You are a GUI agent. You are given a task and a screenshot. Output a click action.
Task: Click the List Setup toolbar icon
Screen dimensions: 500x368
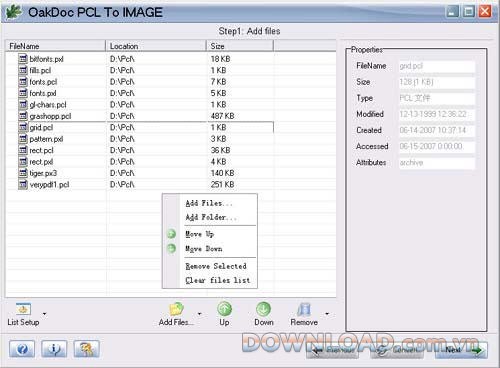pos(23,309)
